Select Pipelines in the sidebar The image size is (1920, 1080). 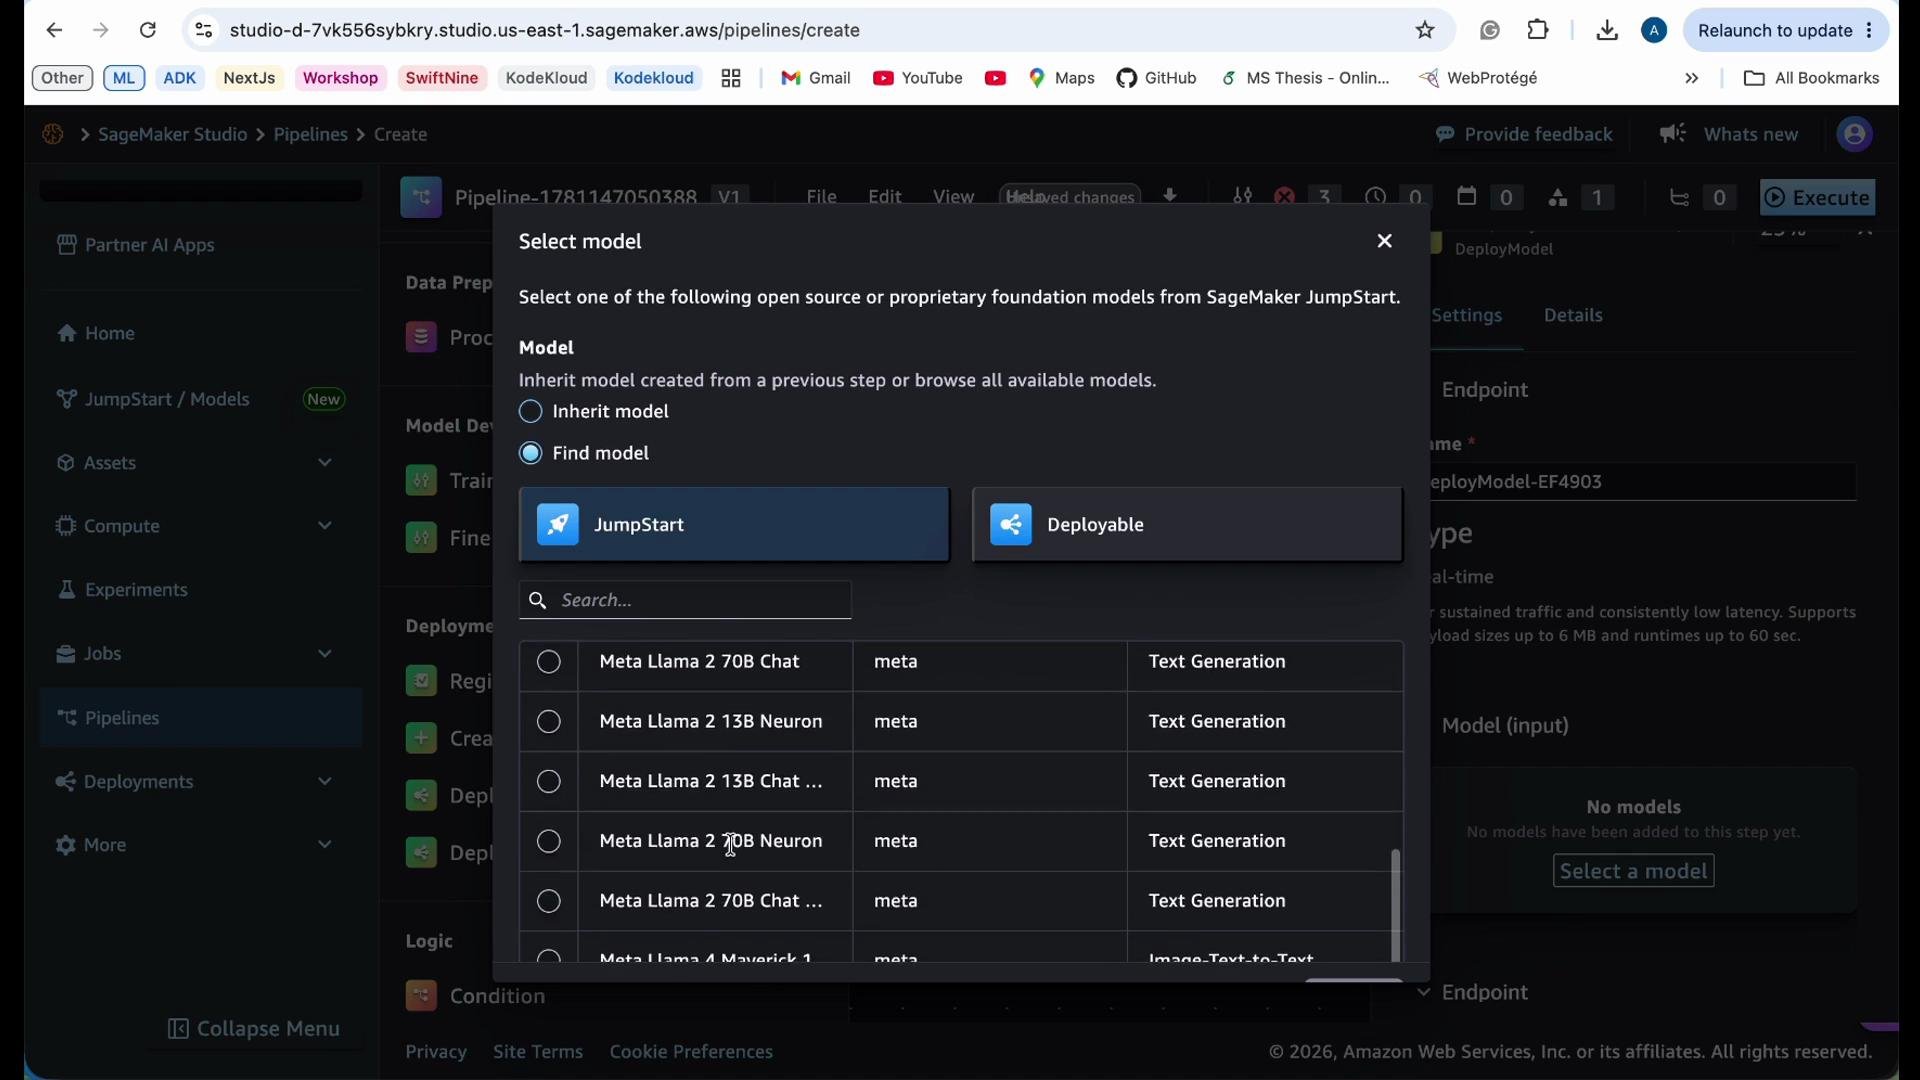(x=200, y=718)
